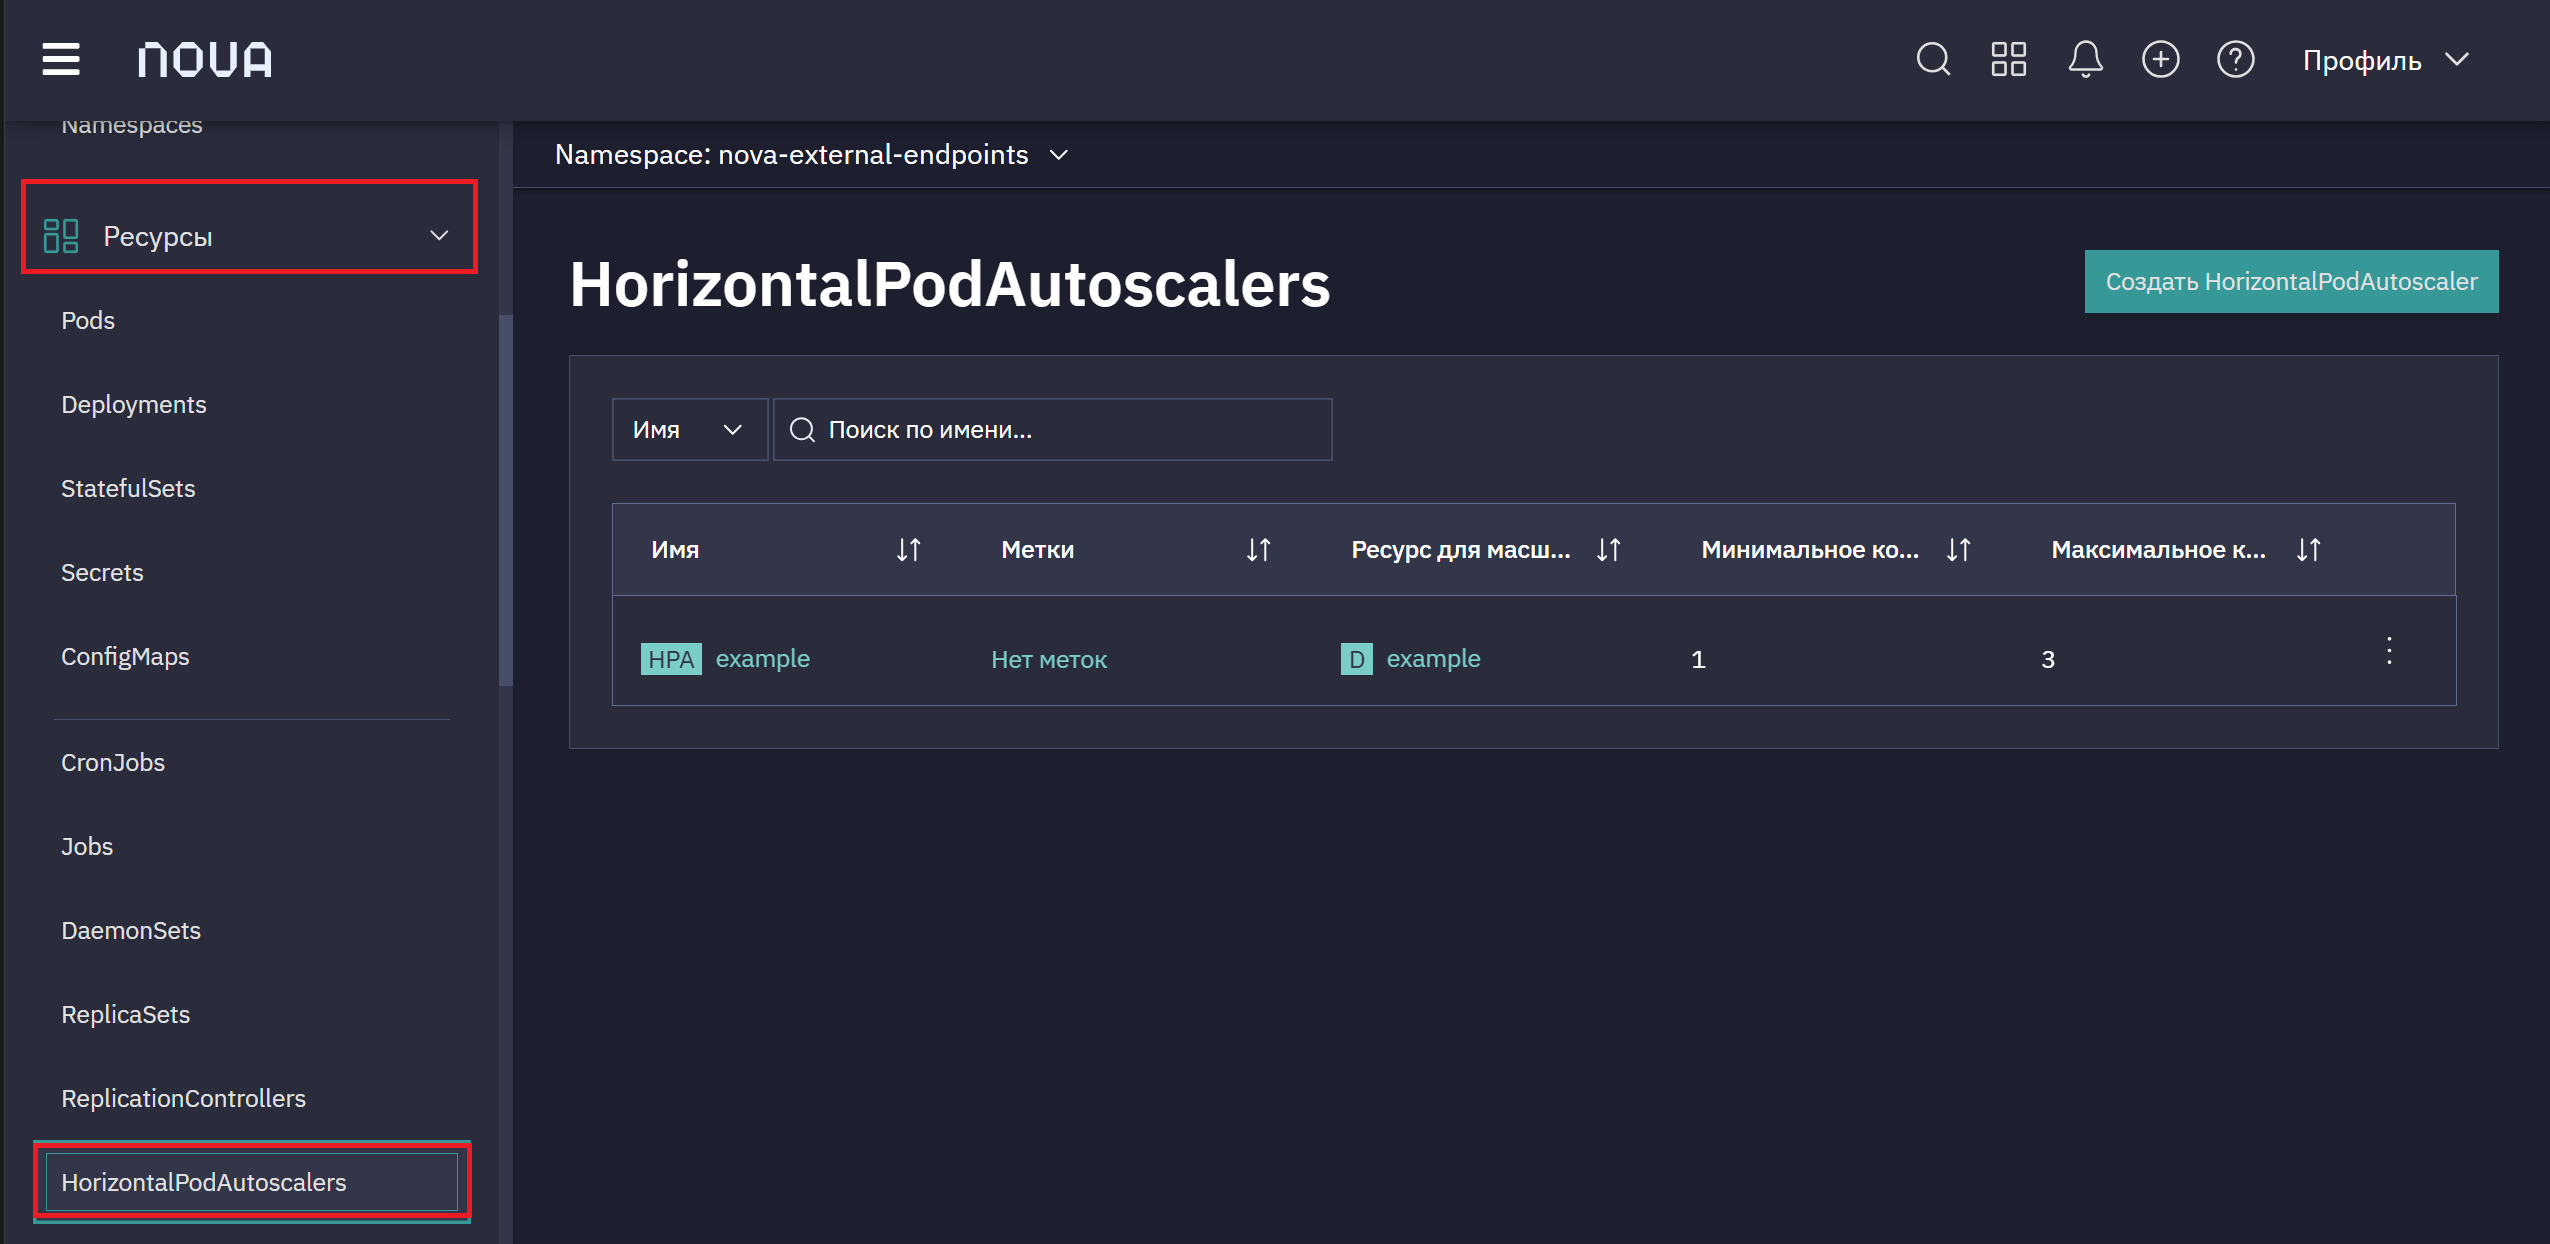Click the plus circle add icon

click(2160, 59)
